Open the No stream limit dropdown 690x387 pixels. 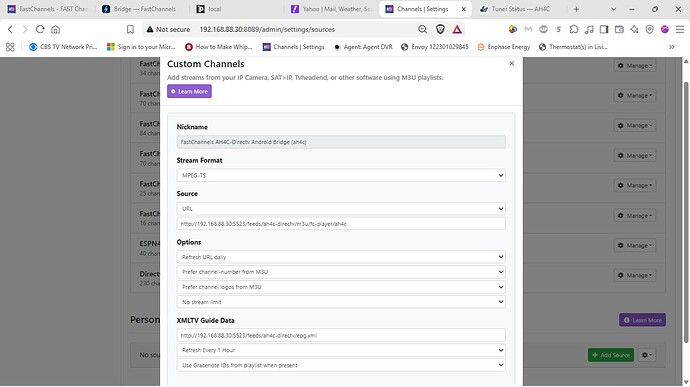coord(341,302)
